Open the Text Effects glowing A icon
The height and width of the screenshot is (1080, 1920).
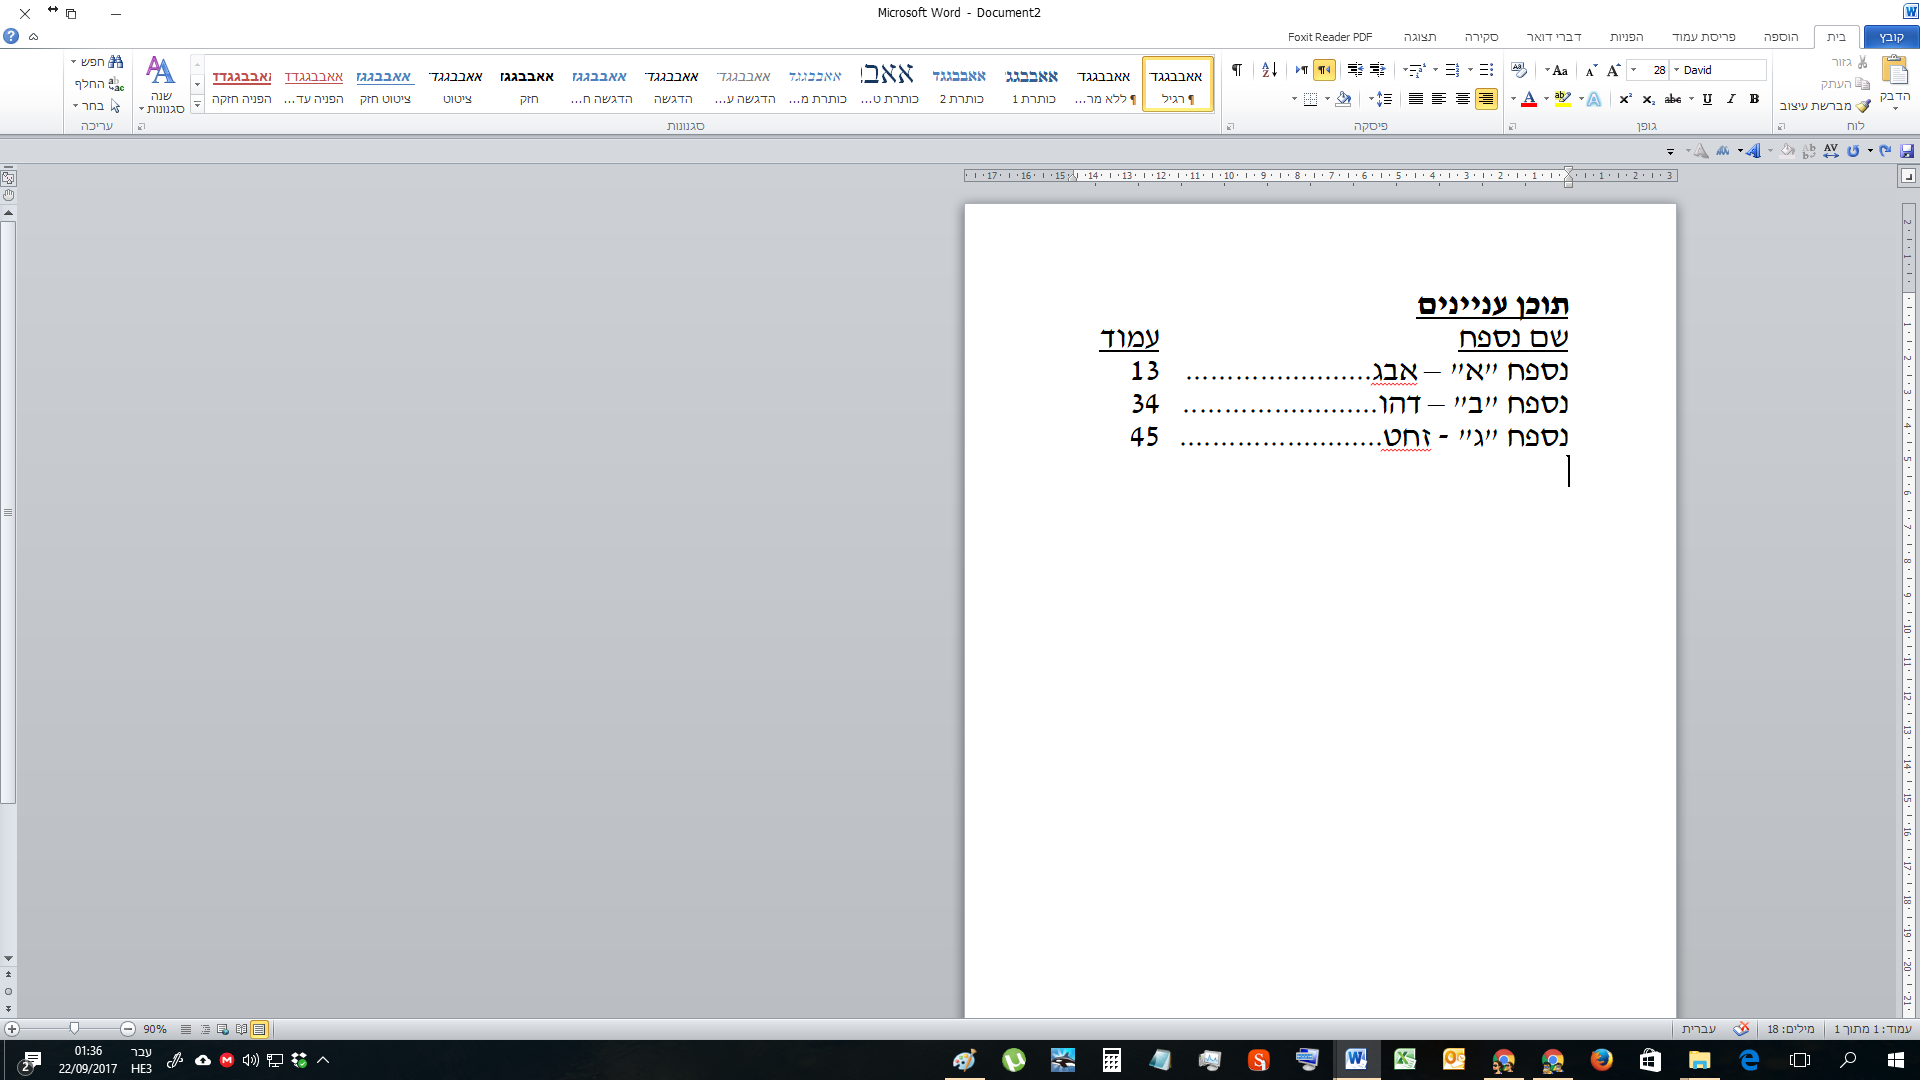[1594, 99]
